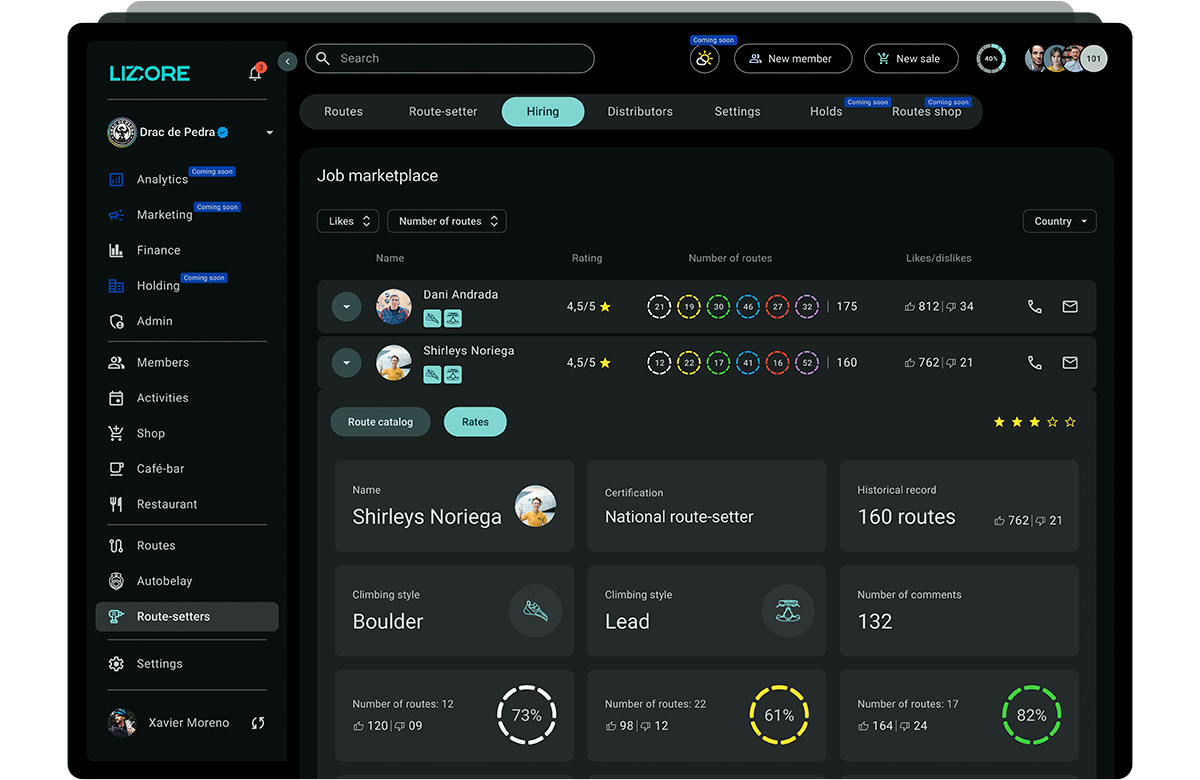Image resolution: width=1200 pixels, height=780 pixels.
Task: Open Analytics in the sidebar
Action: (162, 180)
